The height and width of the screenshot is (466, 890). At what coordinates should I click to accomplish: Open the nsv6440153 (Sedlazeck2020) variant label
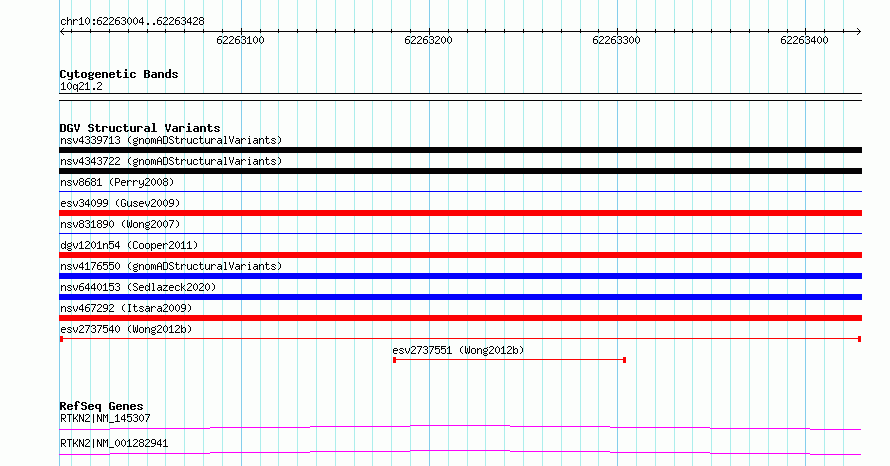138,287
